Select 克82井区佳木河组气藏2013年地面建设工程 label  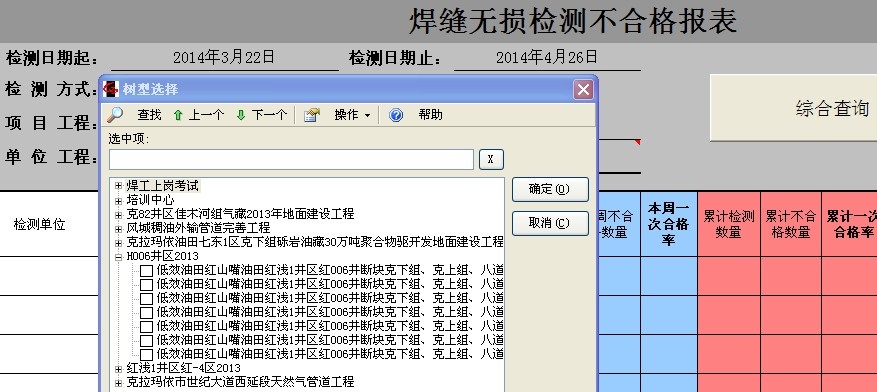coord(240,214)
